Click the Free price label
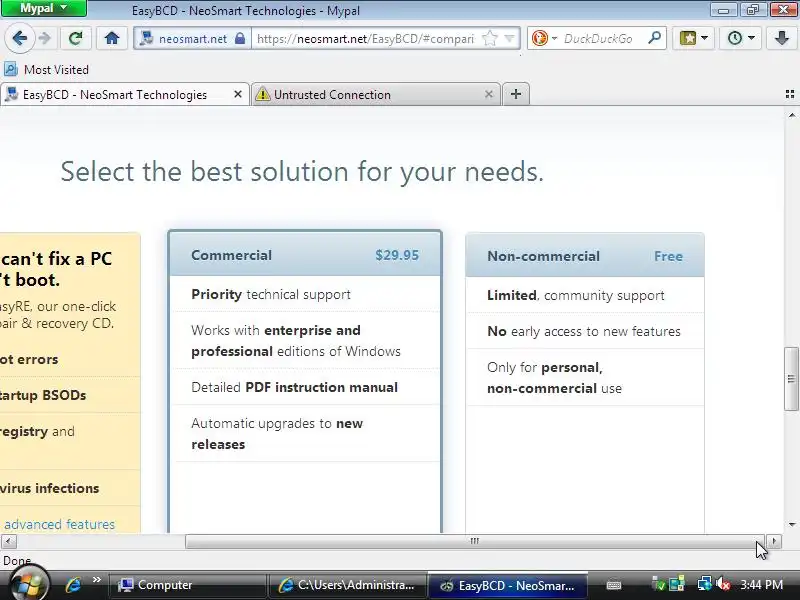800x600 pixels. 668,256
